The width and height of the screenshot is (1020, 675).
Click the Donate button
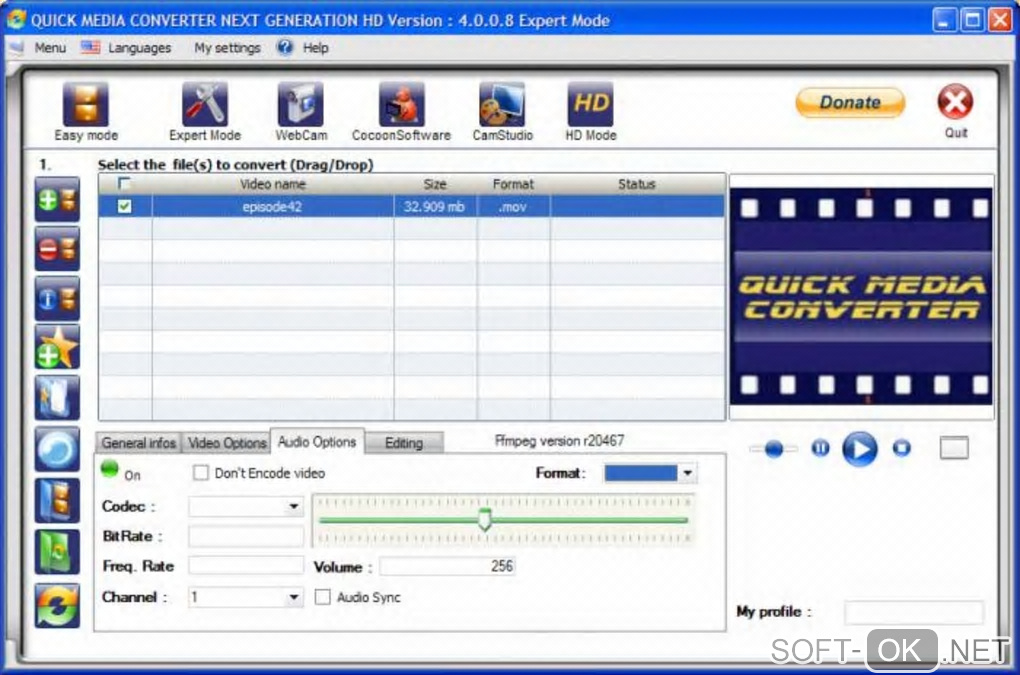(850, 102)
